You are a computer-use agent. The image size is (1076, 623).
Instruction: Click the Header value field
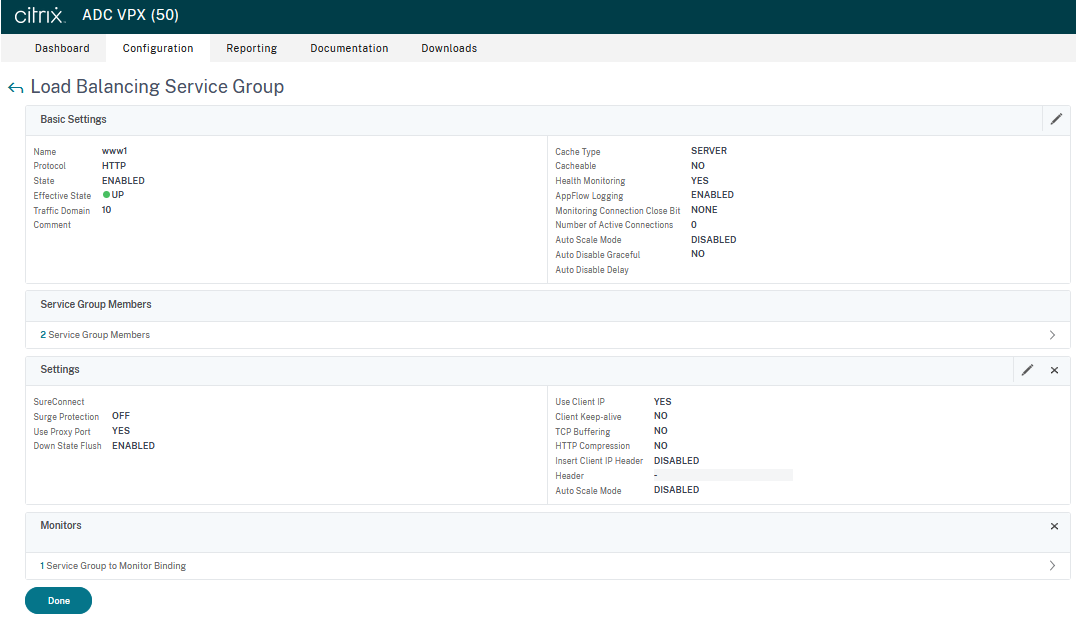(x=722, y=476)
